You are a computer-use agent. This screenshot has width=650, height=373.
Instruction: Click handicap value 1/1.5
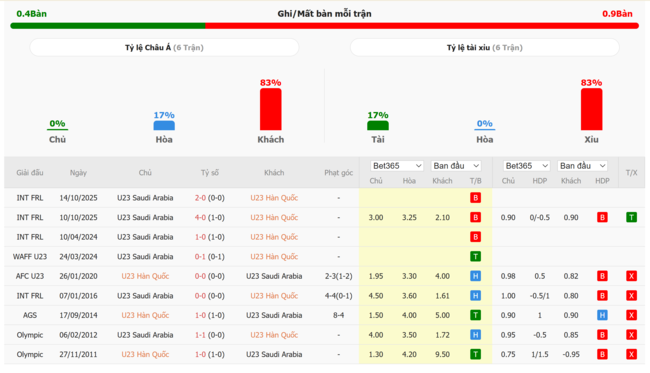pyautogui.click(x=540, y=354)
